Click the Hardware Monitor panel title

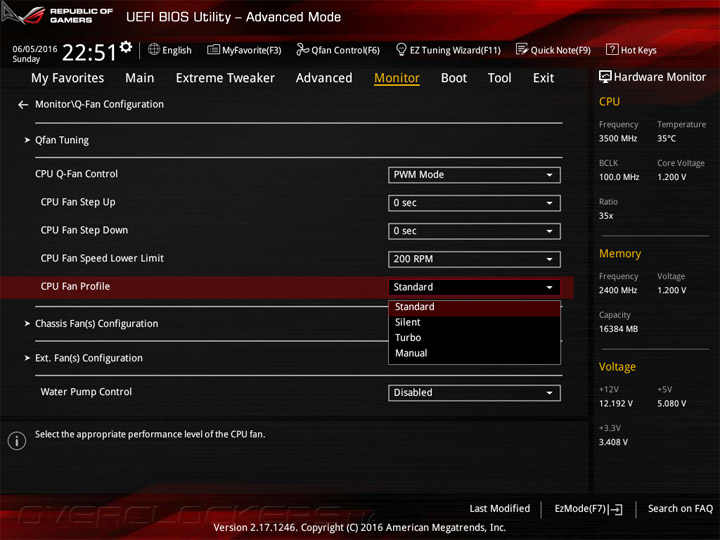pyautogui.click(x=659, y=77)
